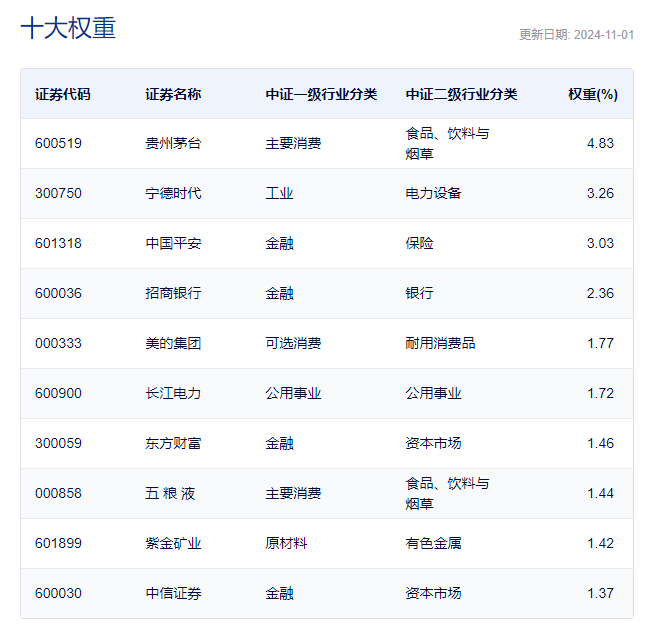Click weight value 1.37
Viewport: 669px width, 630px height.
(600, 593)
